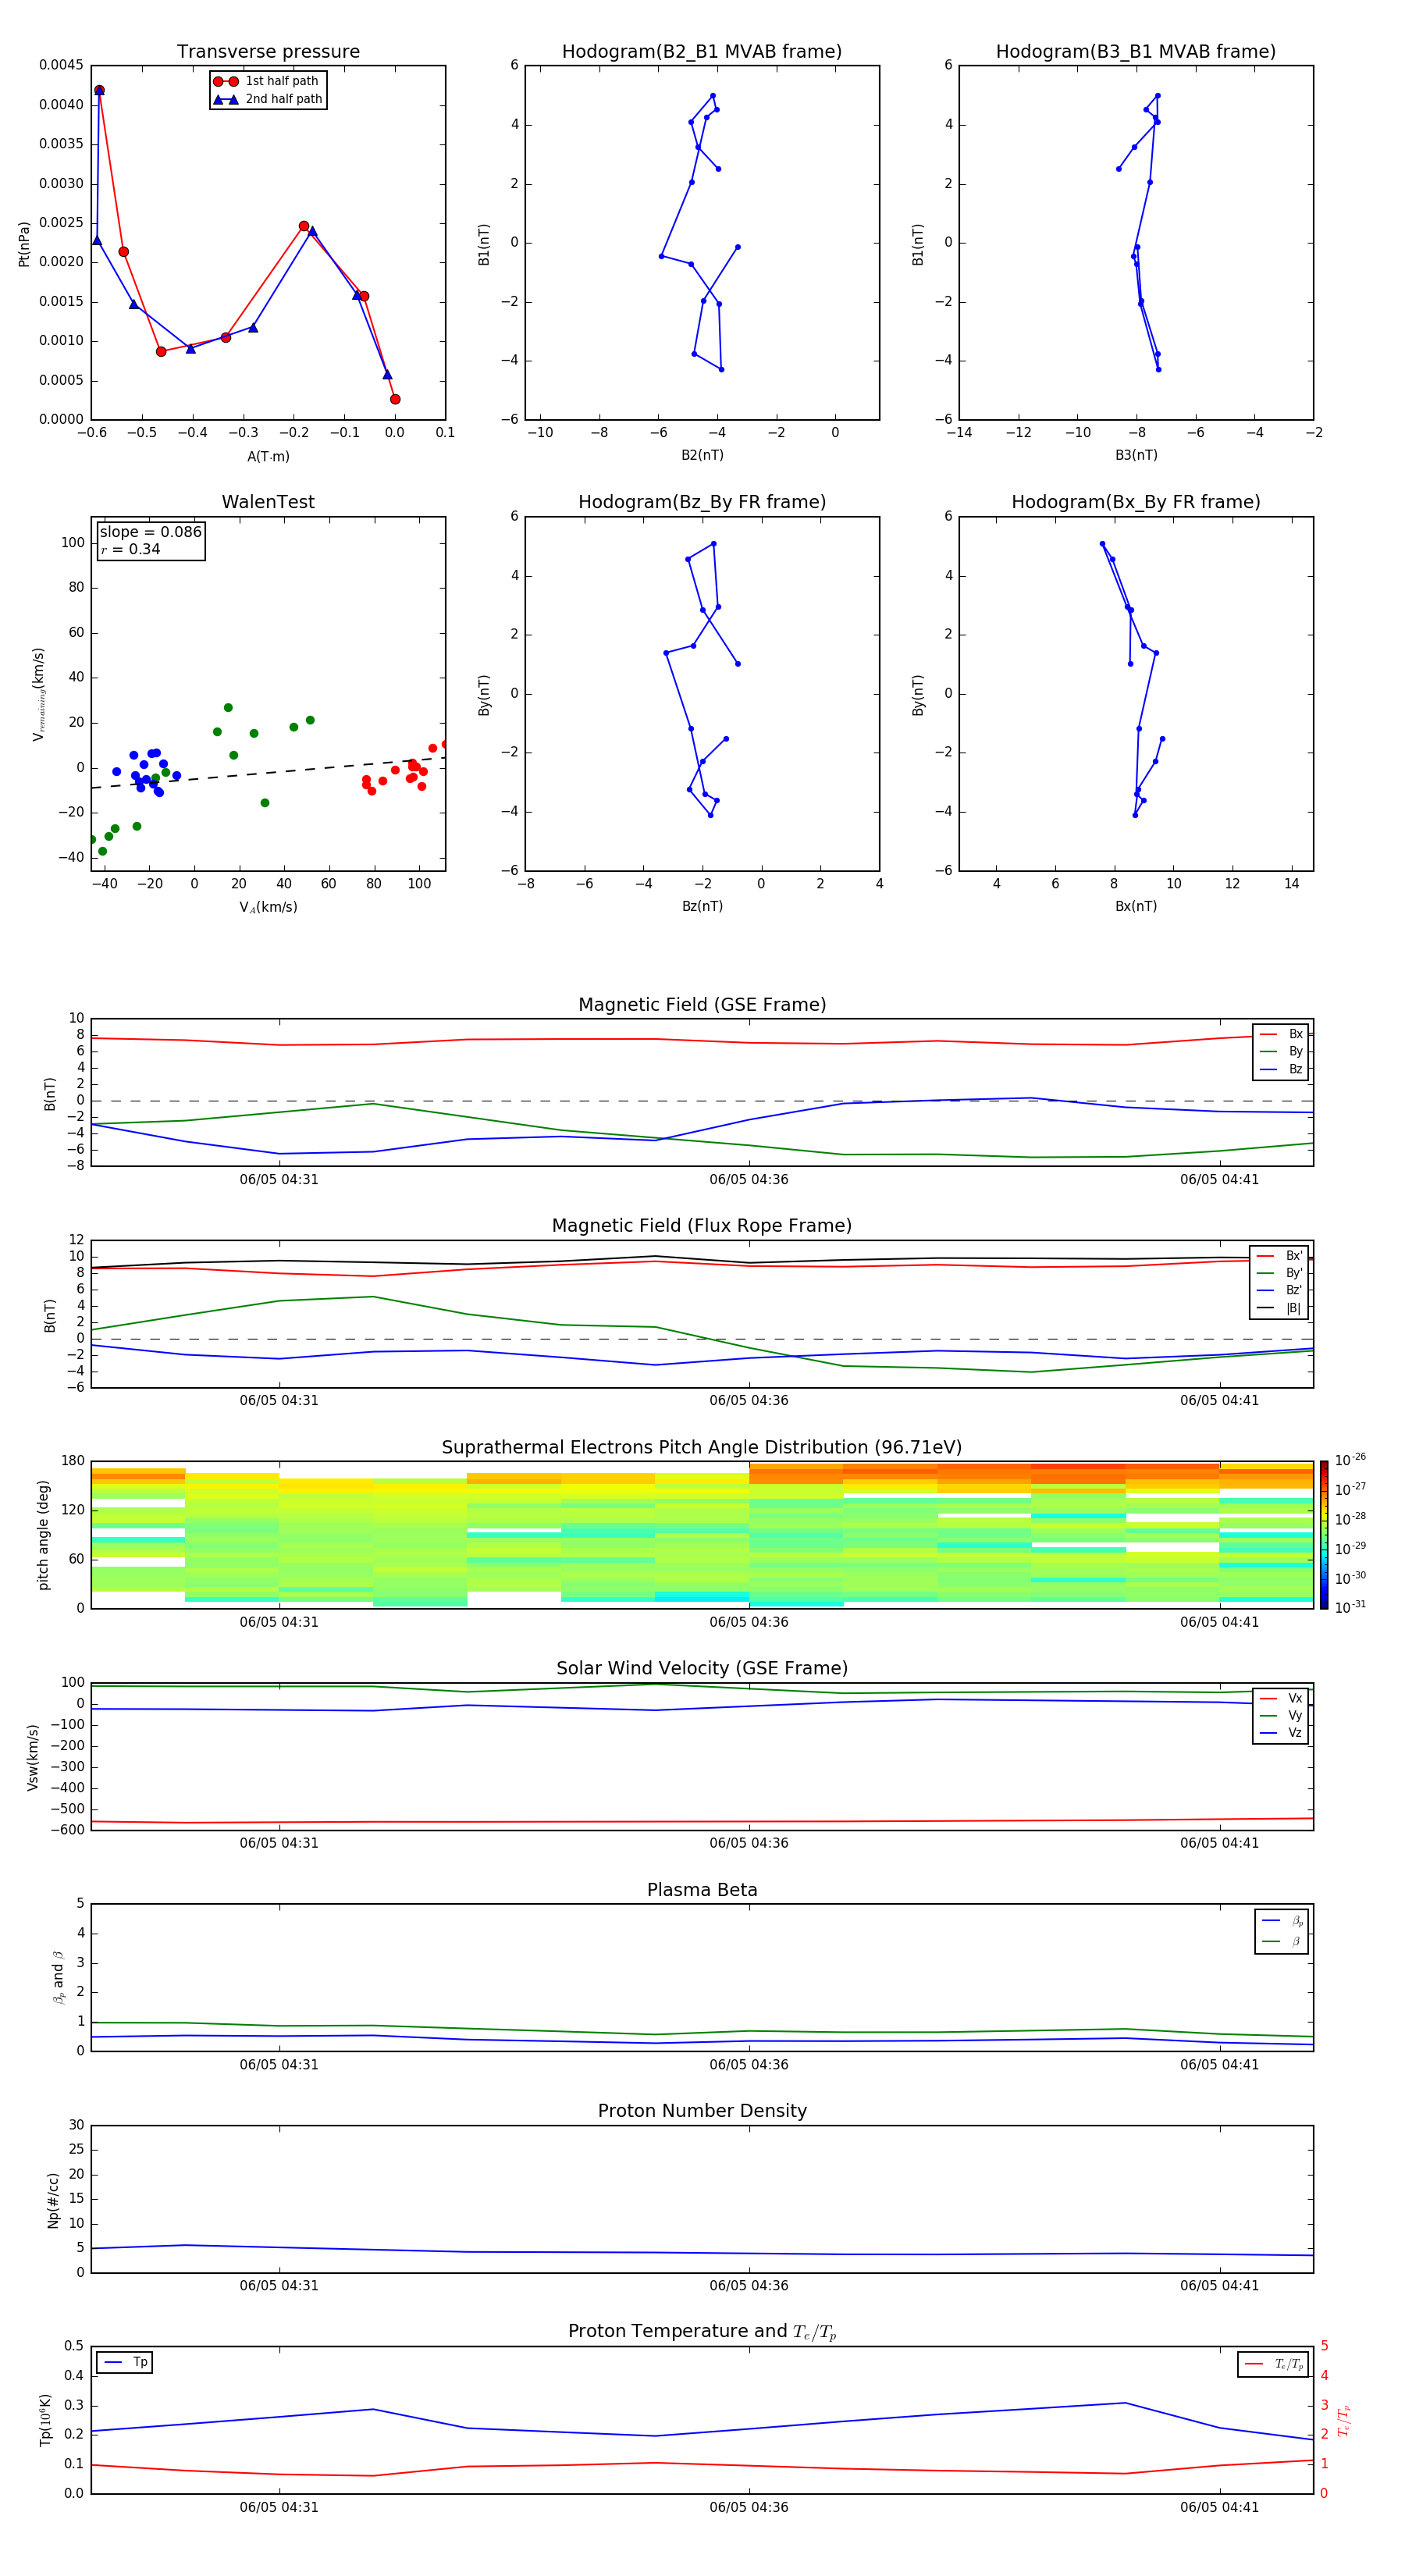Select "Bz'" in the Flux Rope legend
The image size is (1405, 2576).
pos(1280,1291)
